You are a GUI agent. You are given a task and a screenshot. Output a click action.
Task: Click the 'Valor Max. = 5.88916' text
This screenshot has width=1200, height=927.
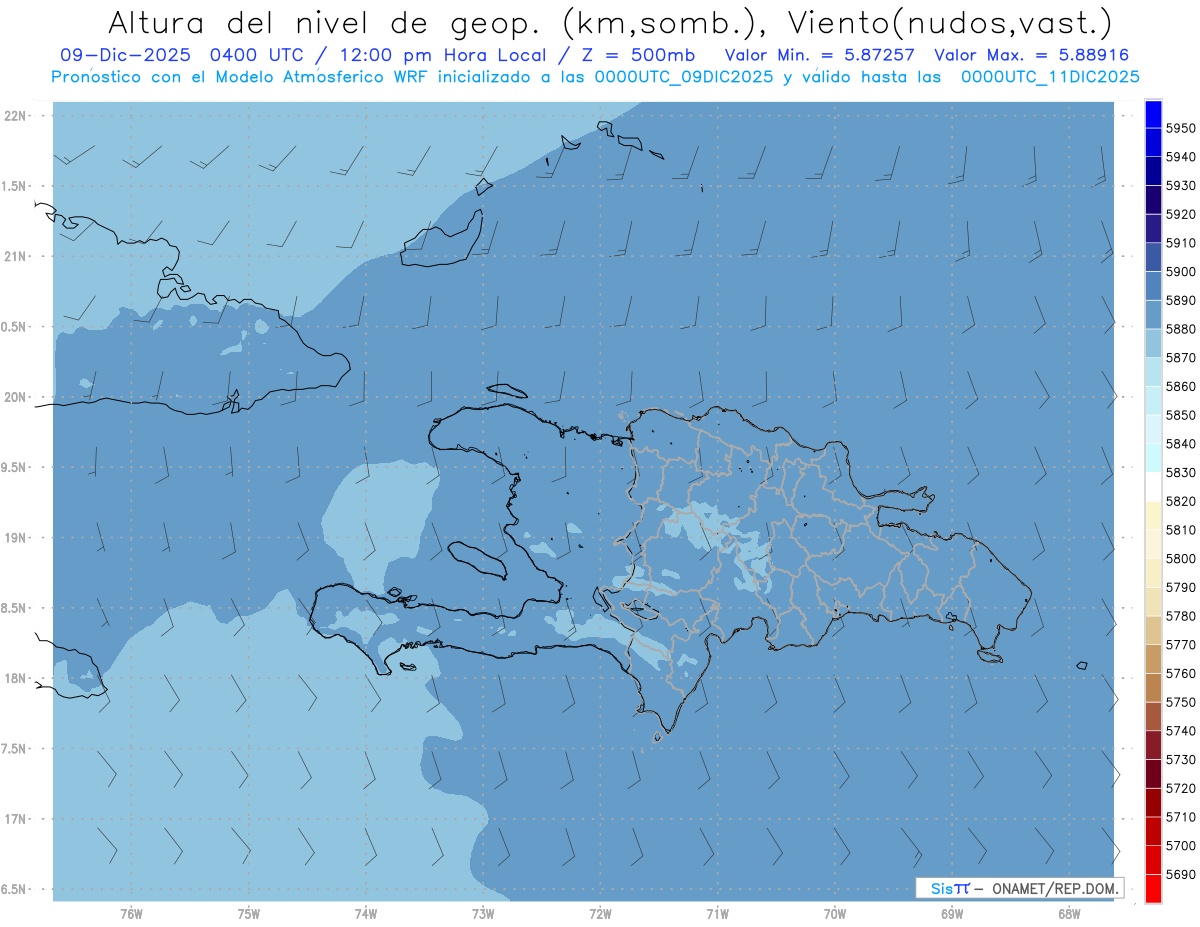1030,55
